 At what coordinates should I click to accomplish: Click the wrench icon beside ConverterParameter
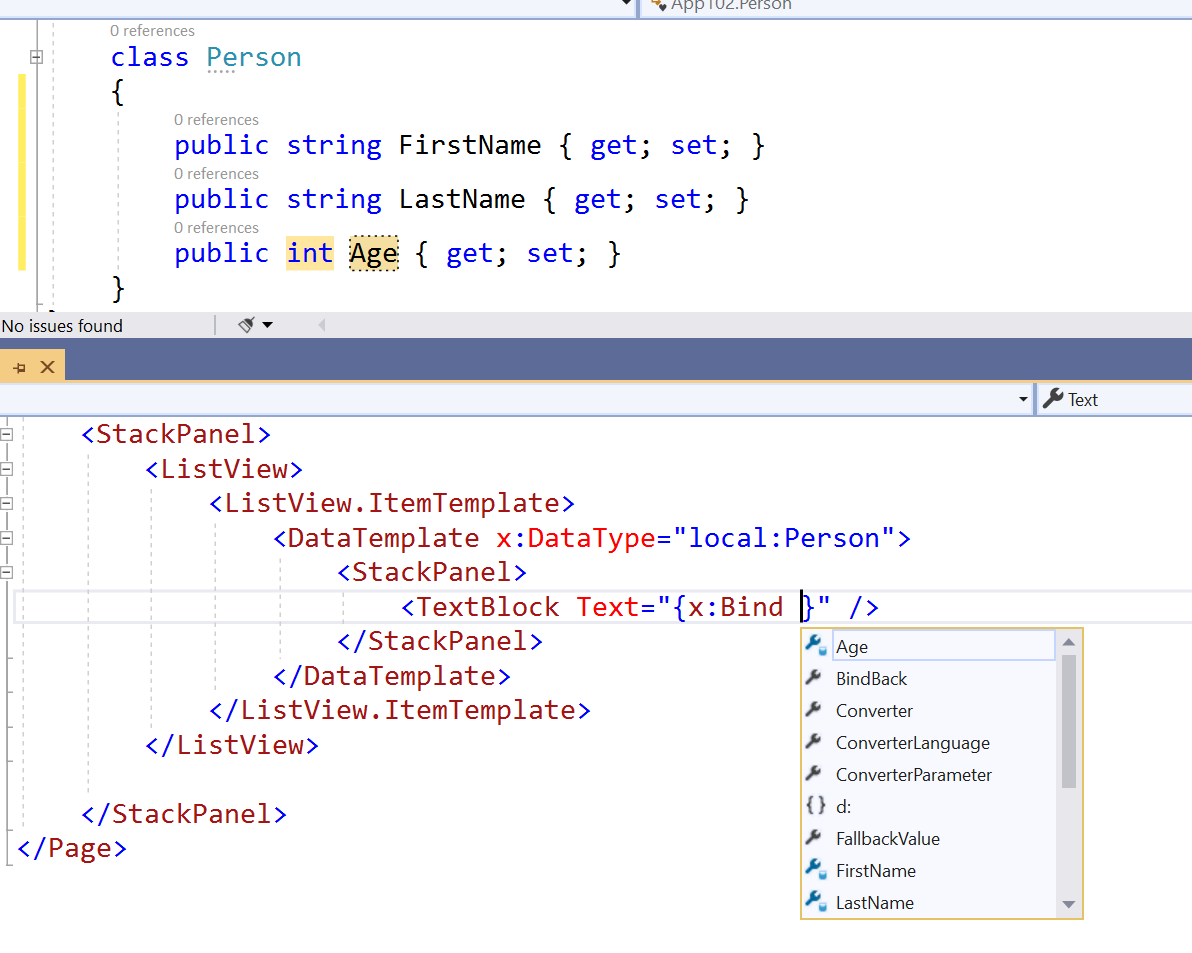pyautogui.click(x=815, y=774)
